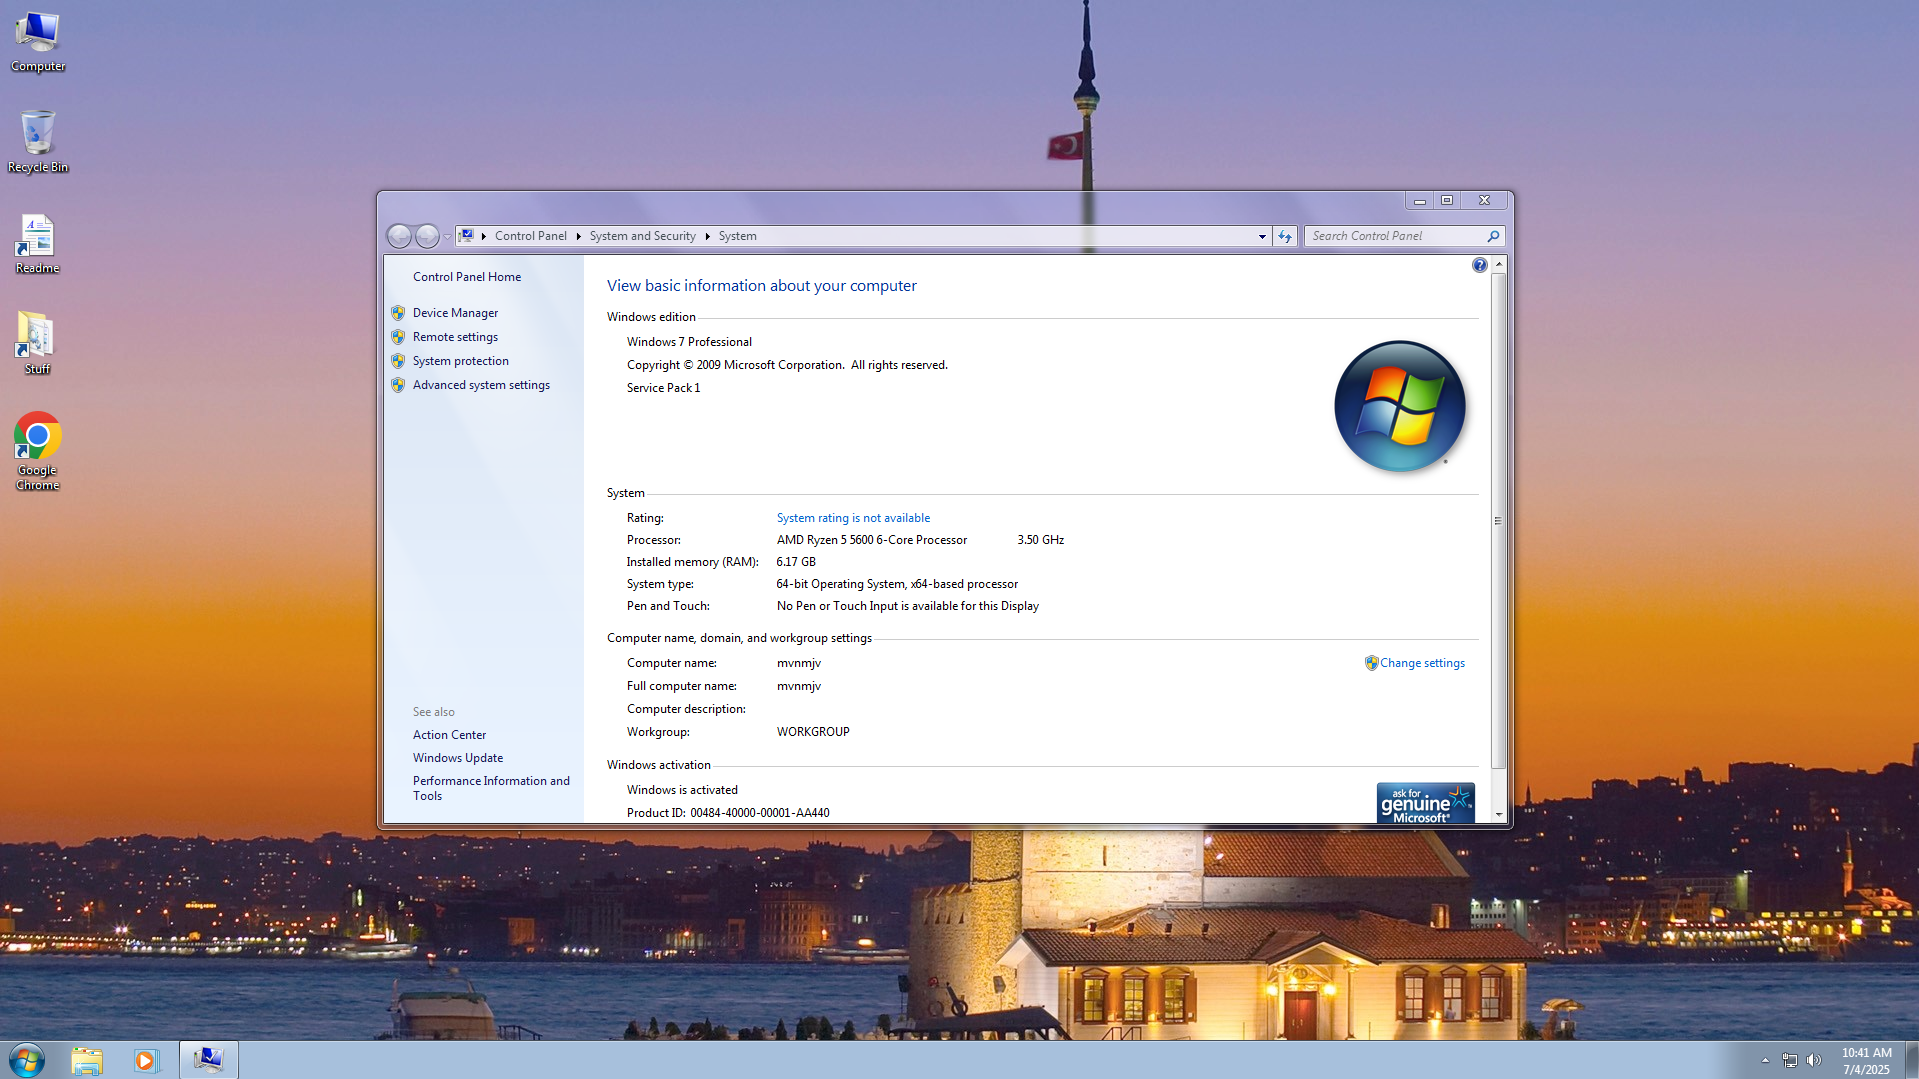This screenshot has height=1079, width=1919.
Task: Click the shield icon beside Remote settings
Action: click(398, 337)
